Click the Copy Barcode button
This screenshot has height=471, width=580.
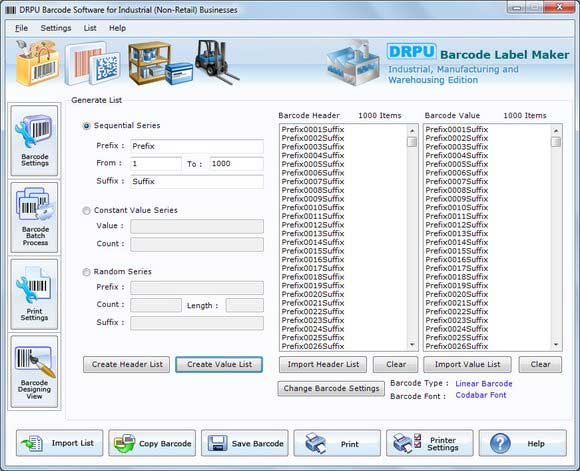[152, 443]
